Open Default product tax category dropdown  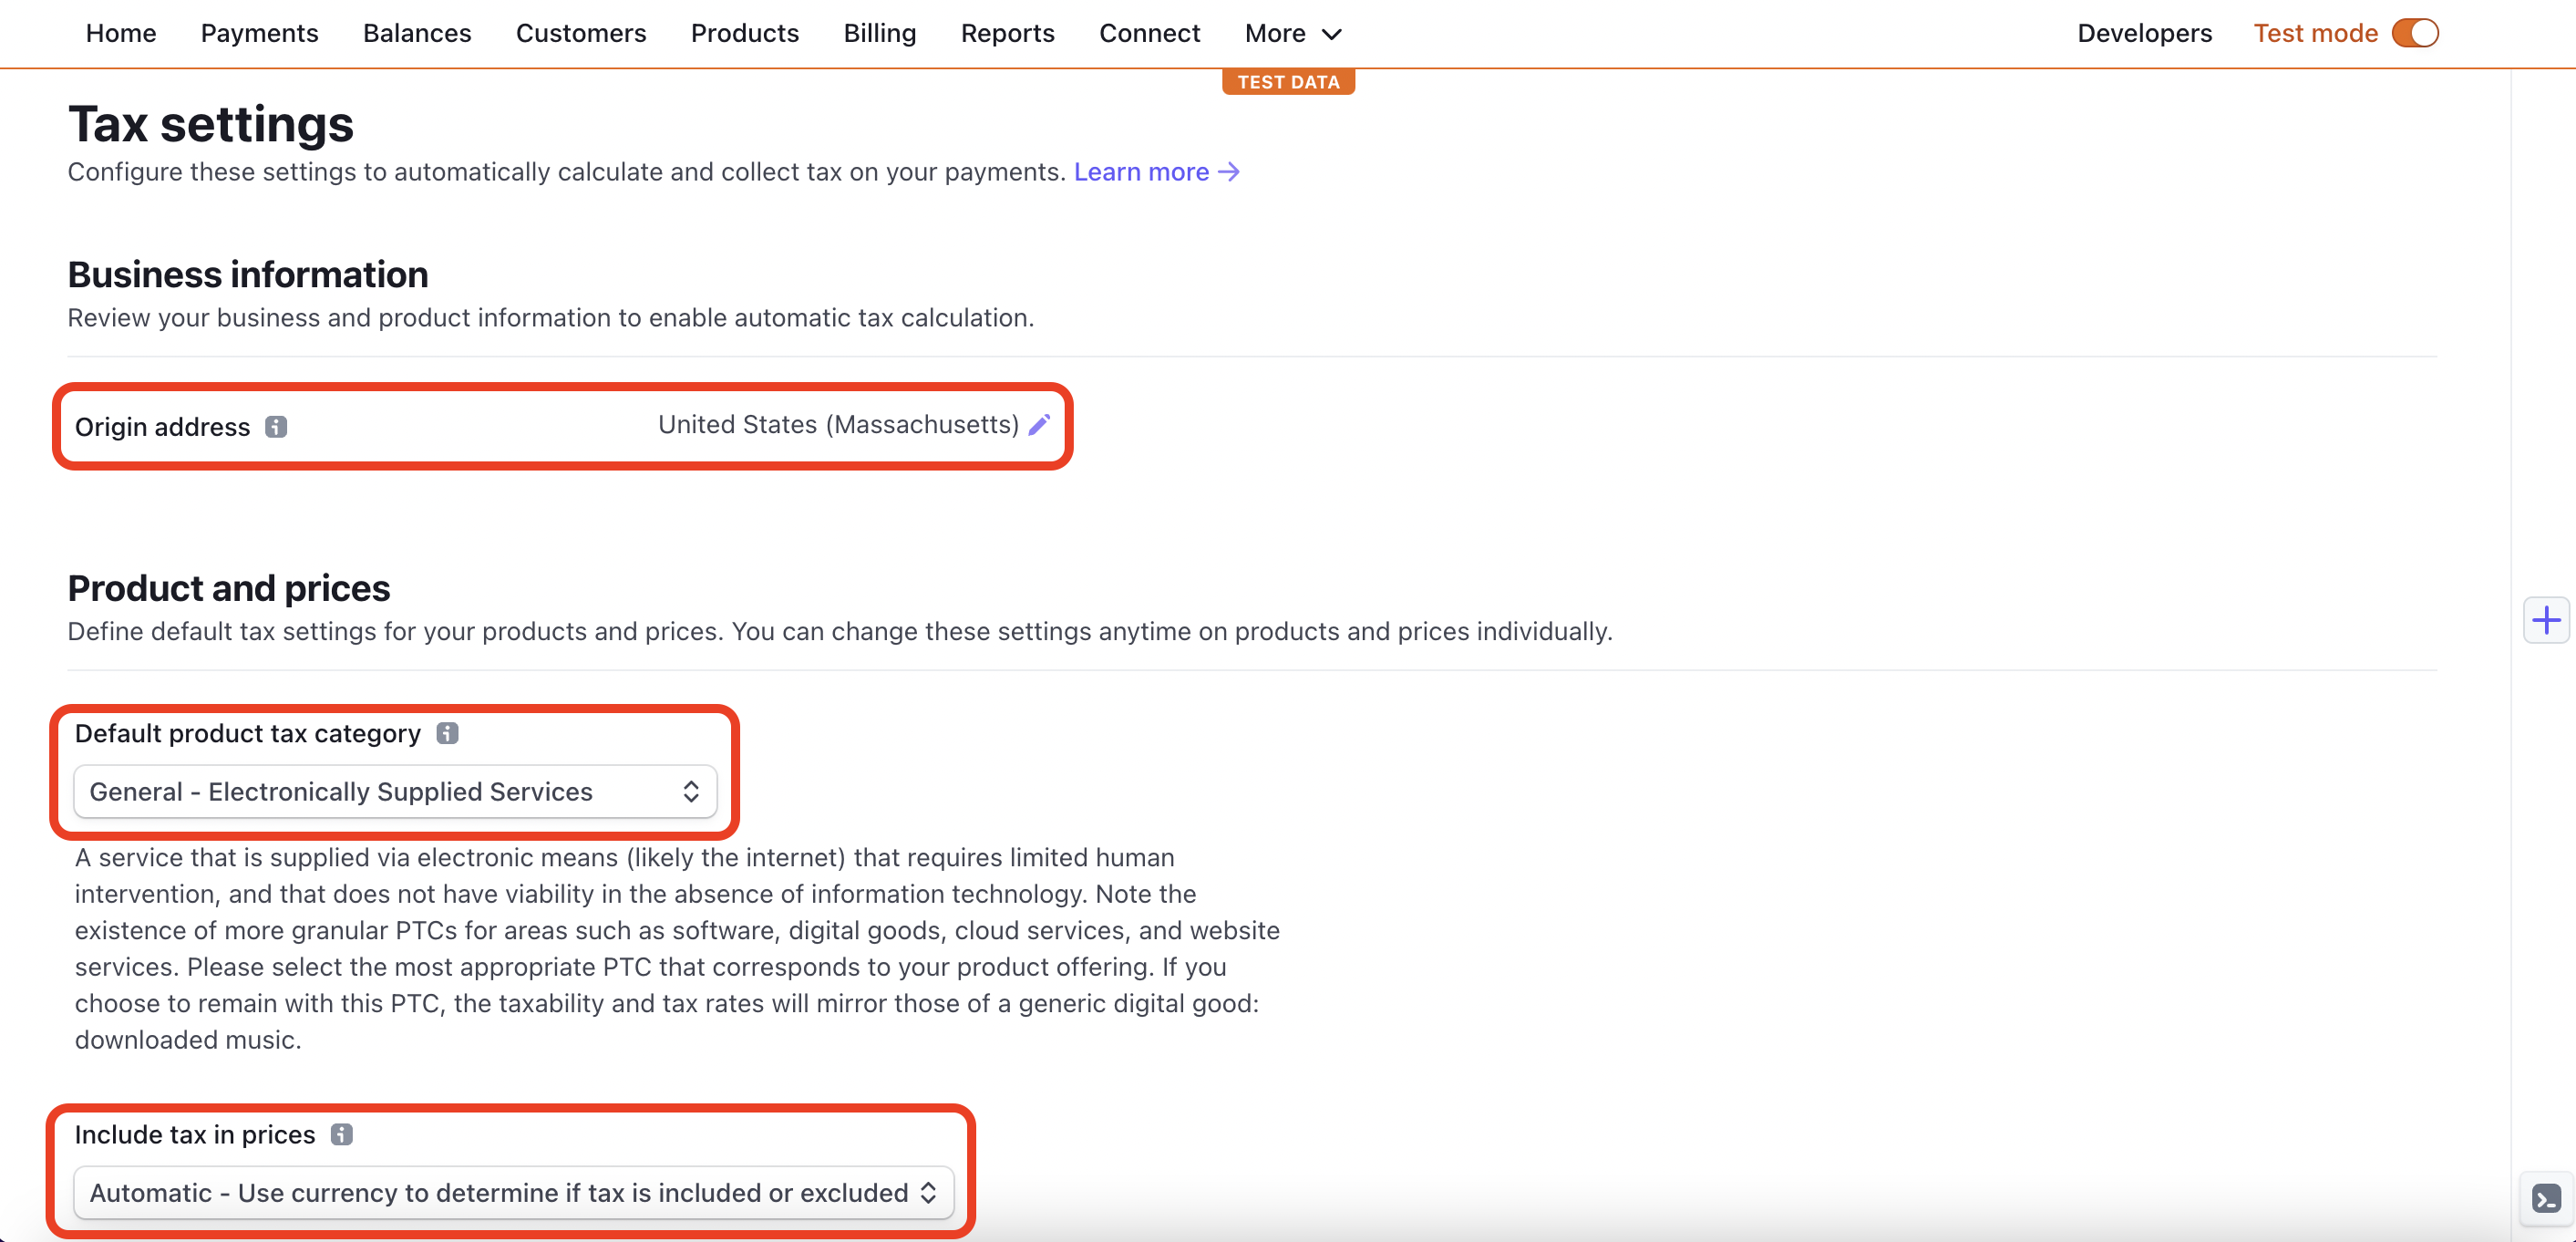tap(395, 791)
